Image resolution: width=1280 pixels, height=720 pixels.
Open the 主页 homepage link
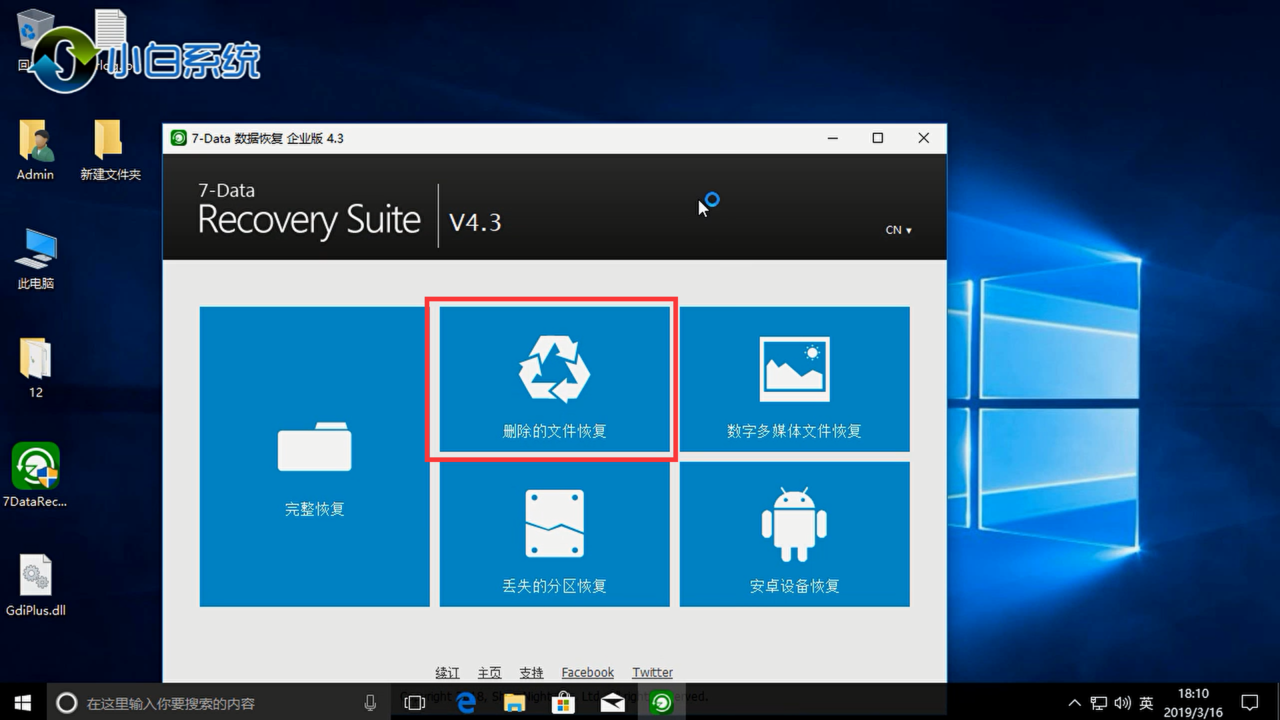tap(489, 673)
